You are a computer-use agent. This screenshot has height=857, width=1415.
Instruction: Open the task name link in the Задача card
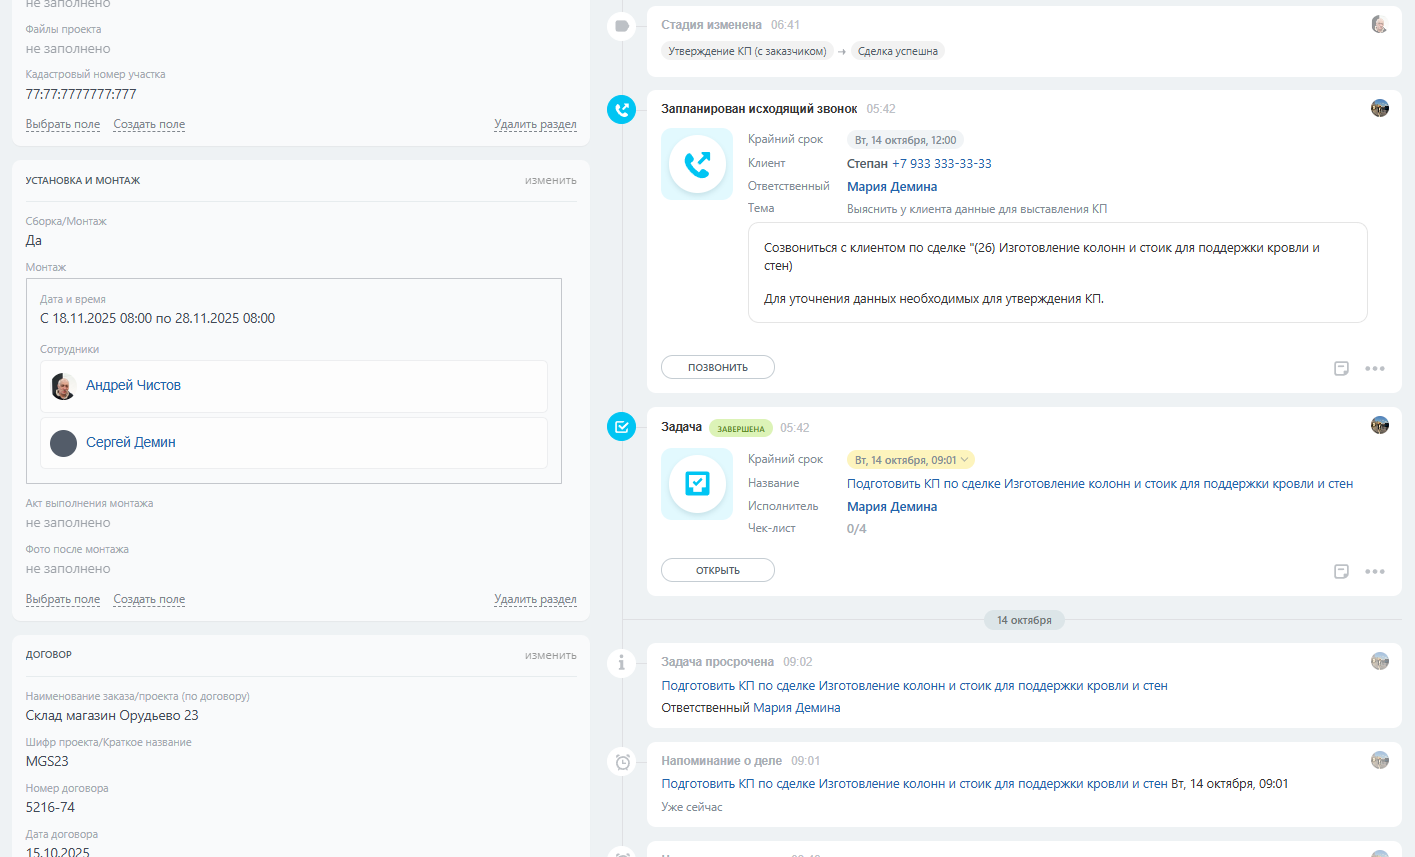click(1100, 484)
